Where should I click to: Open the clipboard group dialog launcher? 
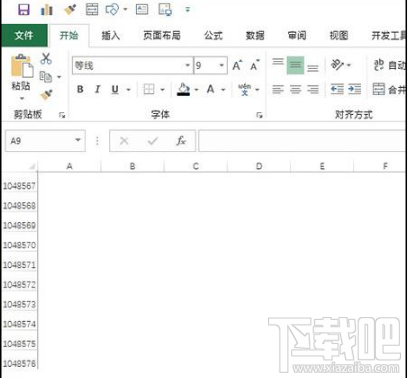62,115
